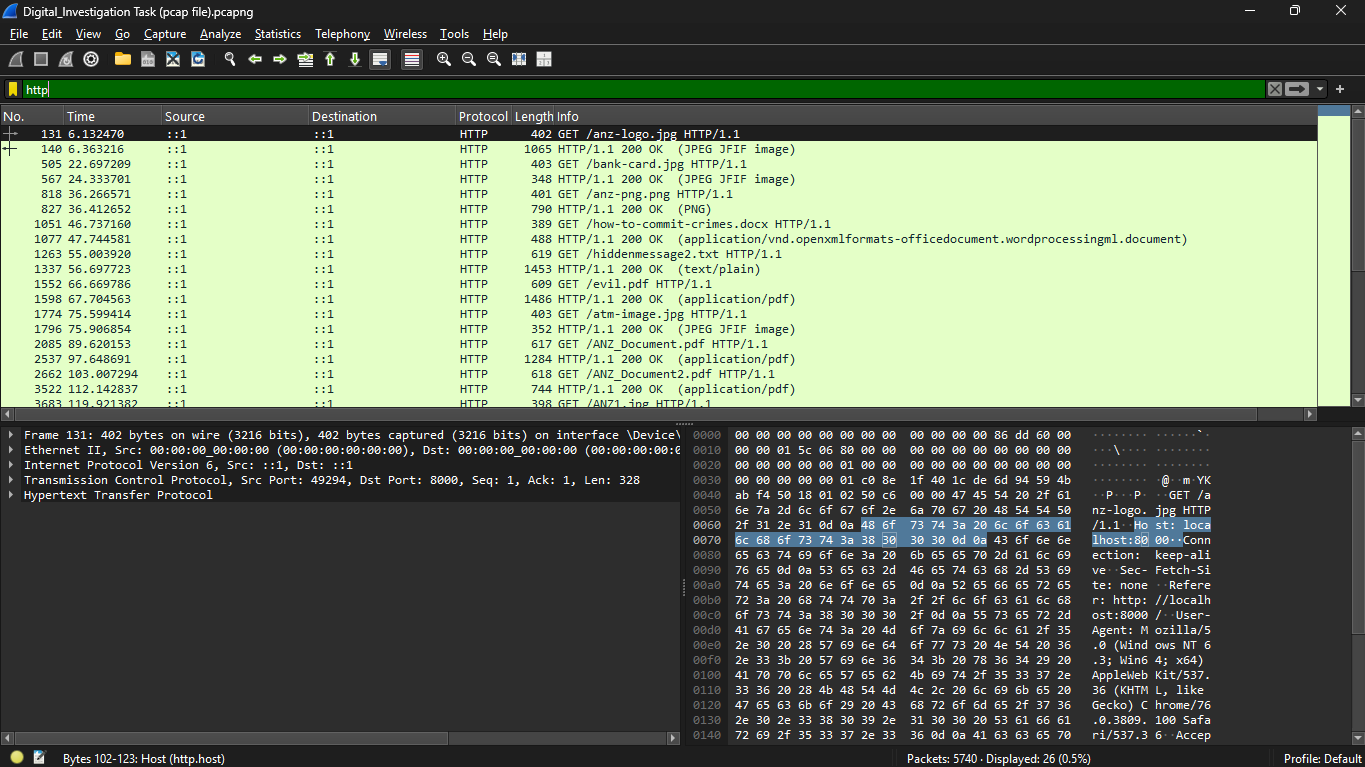Click Profile: Default in status bar
The width and height of the screenshot is (1365, 767).
pyautogui.click(x=1321, y=758)
